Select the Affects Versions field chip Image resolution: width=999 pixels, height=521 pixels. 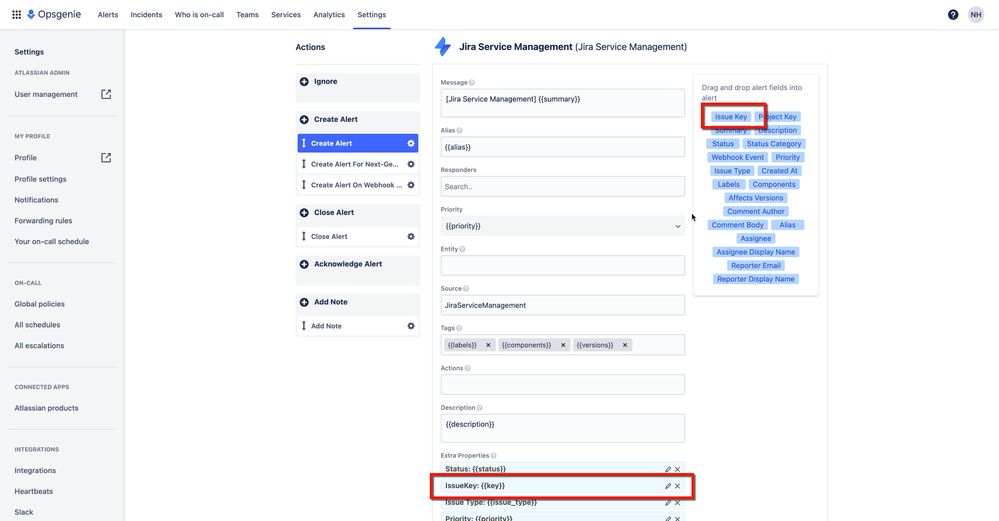pos(756,198)
